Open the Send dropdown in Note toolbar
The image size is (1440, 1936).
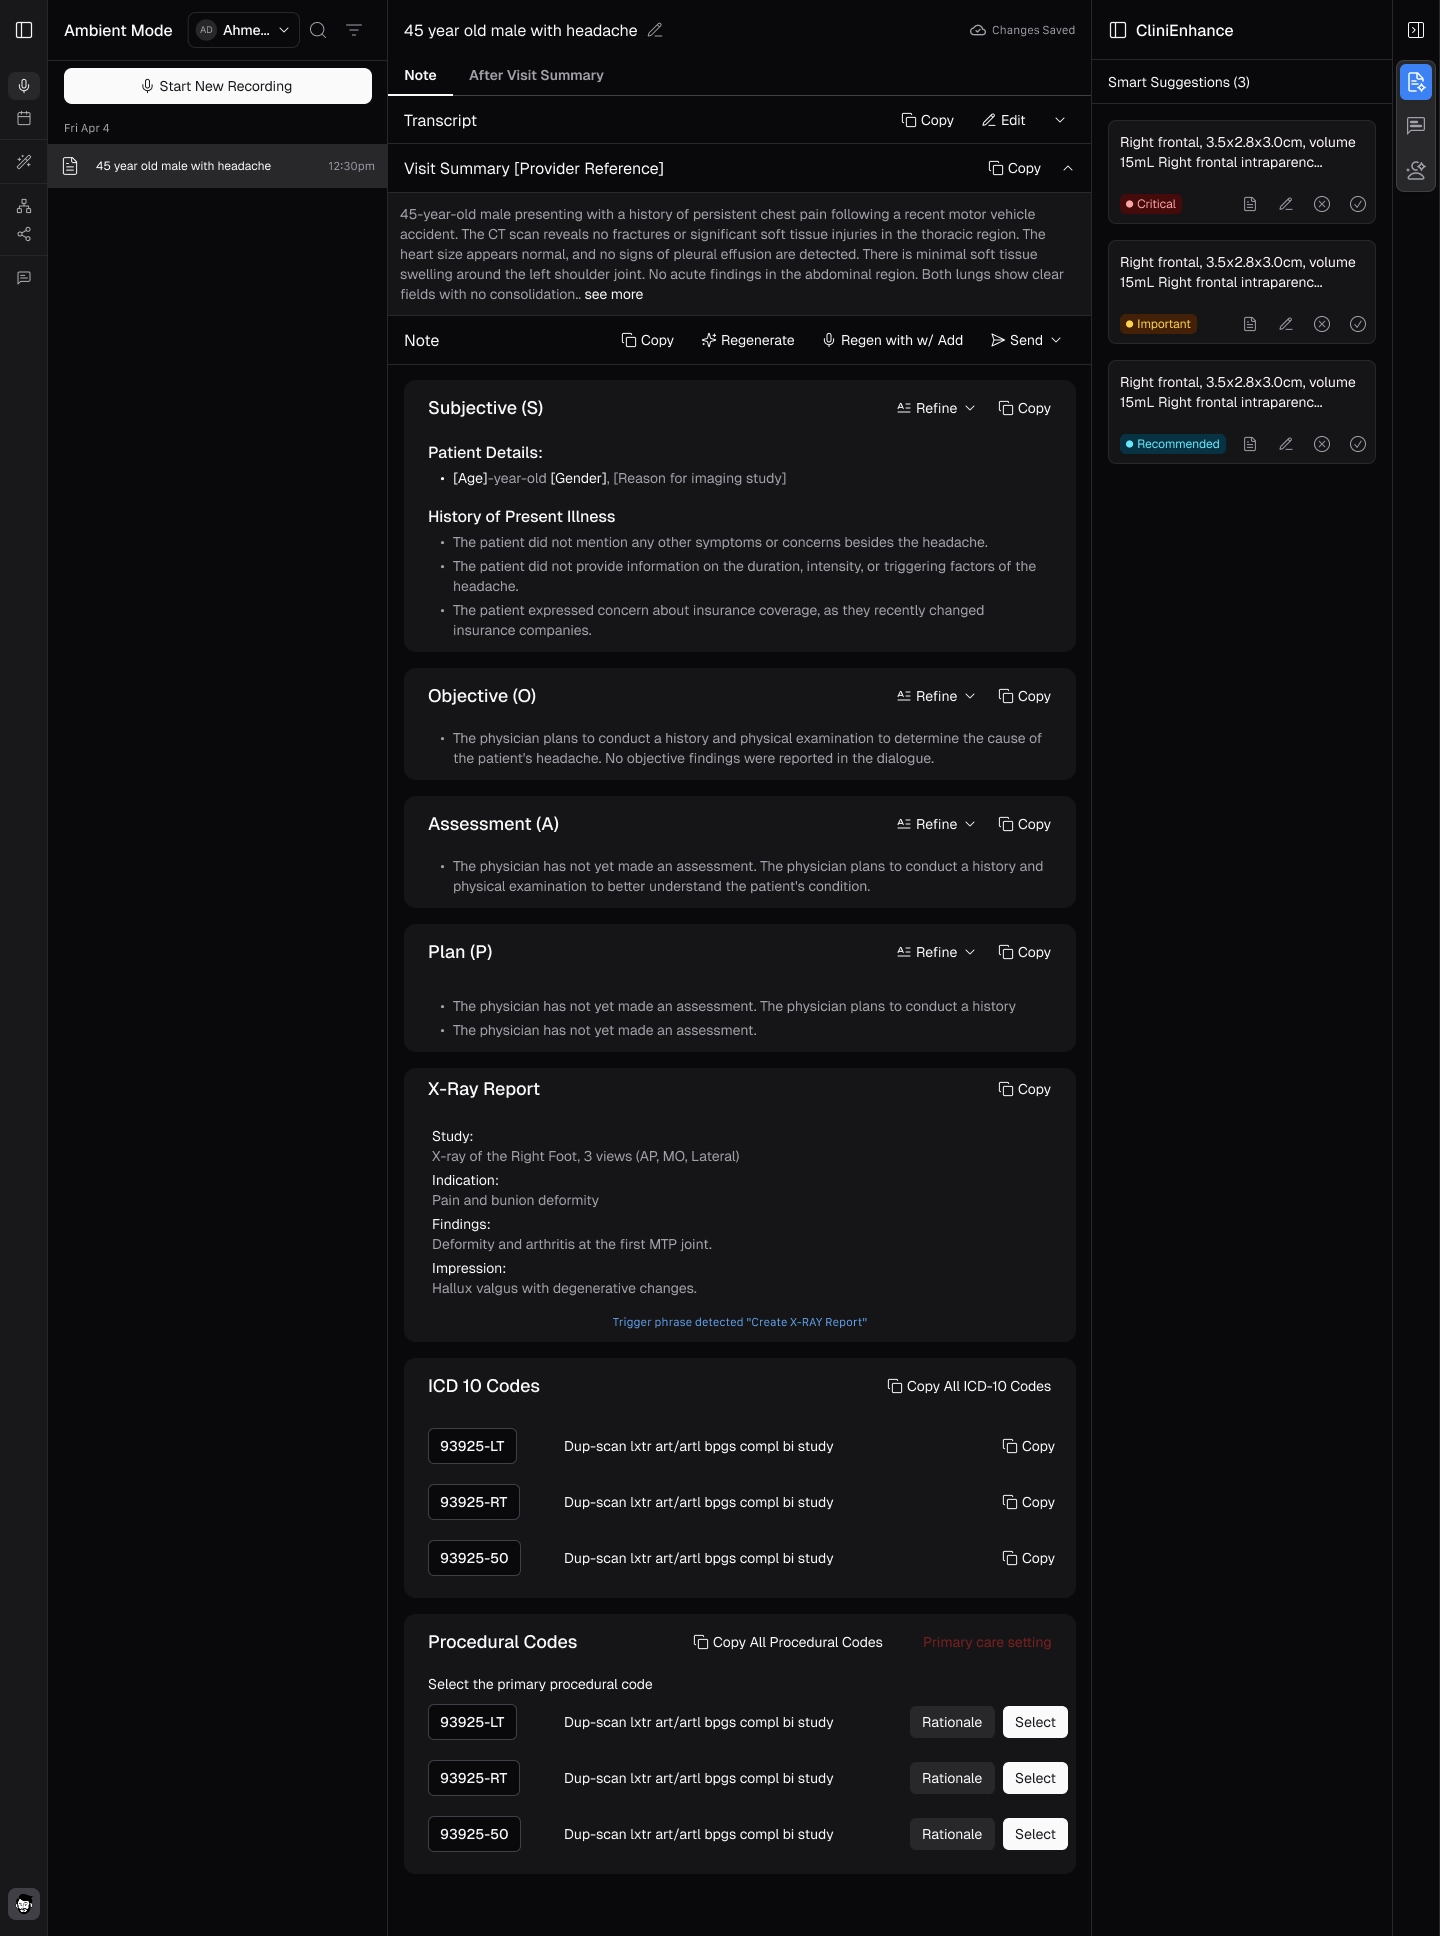coord(1026,340)
